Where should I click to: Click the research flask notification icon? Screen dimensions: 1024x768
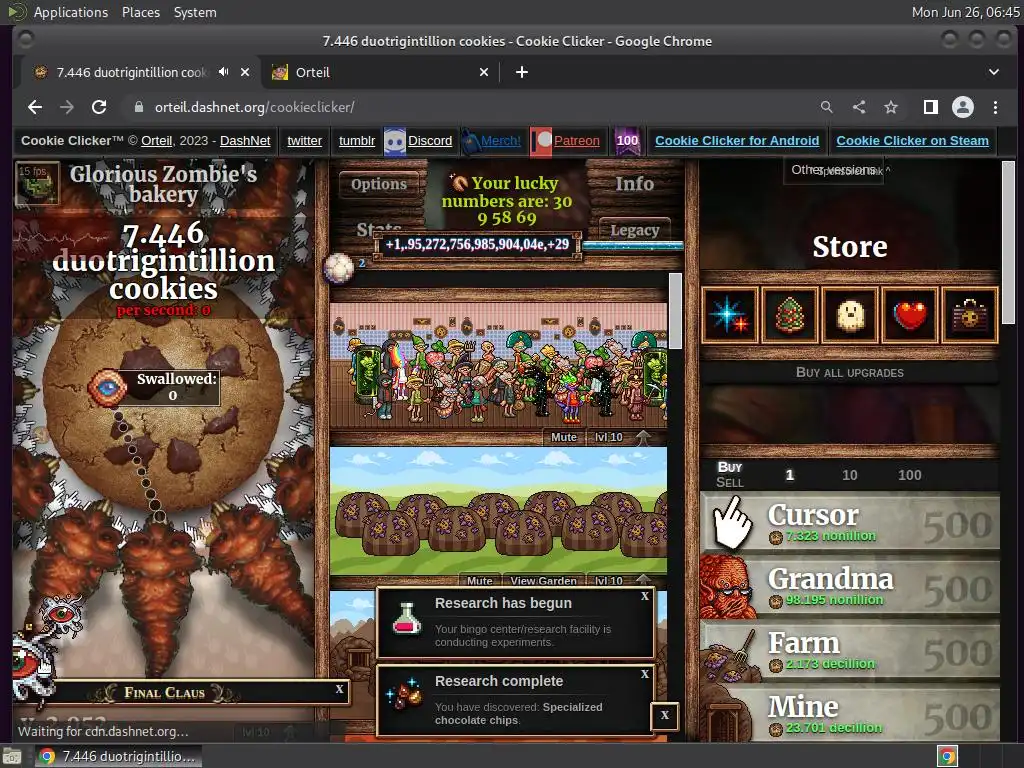[406, 619]
